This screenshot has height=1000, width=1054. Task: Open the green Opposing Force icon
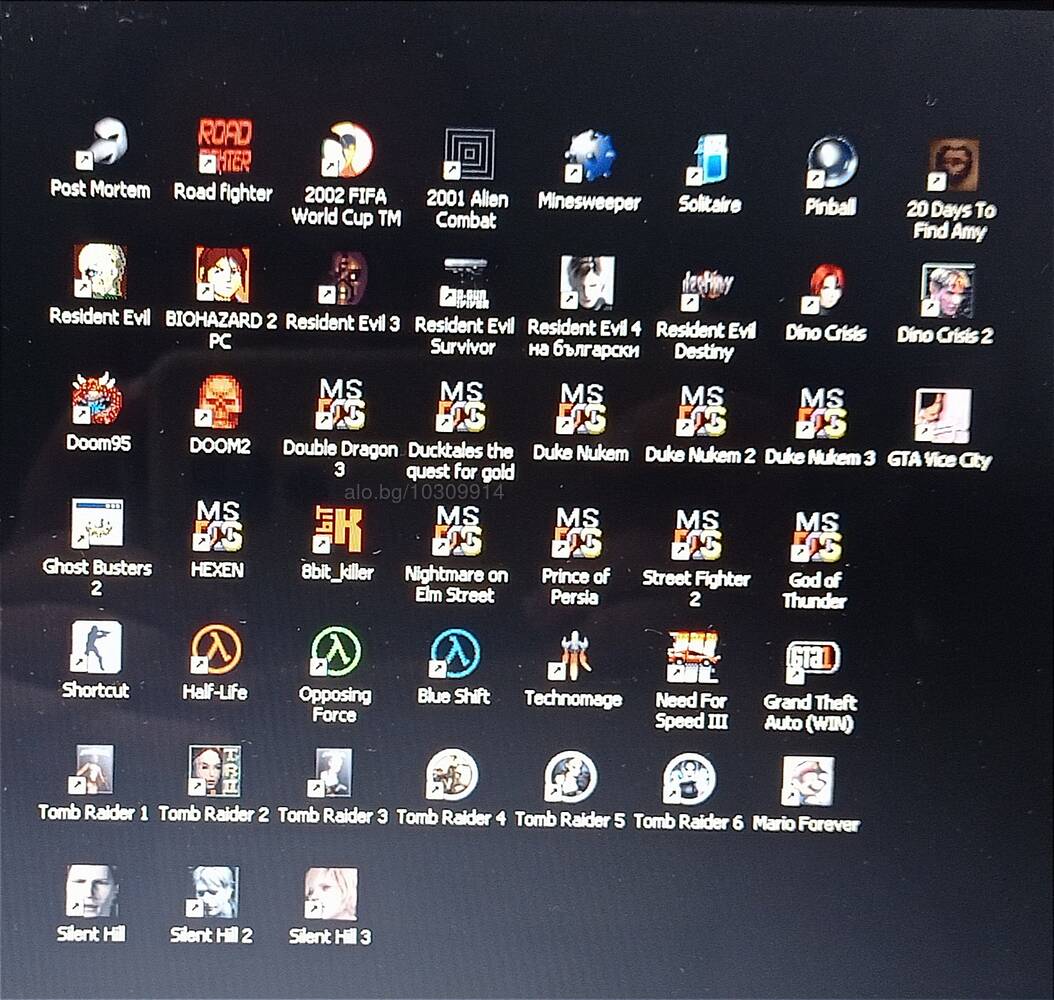pyautogui.click(x=335, y=653)
